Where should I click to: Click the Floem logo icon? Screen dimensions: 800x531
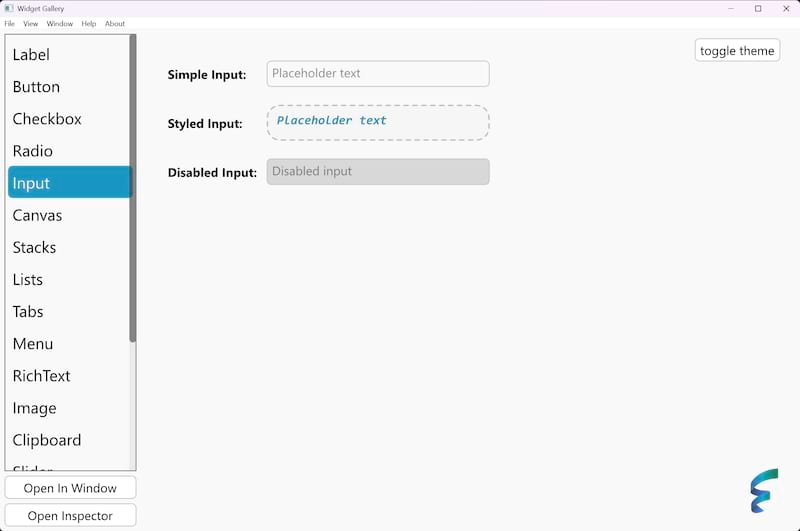tap(764, 490)
